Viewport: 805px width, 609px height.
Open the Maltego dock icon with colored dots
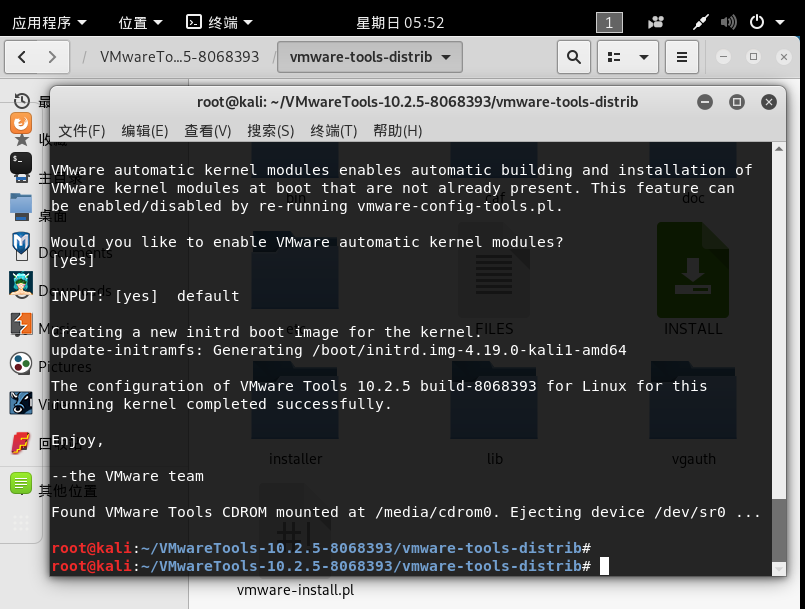[x=21, y=364]
